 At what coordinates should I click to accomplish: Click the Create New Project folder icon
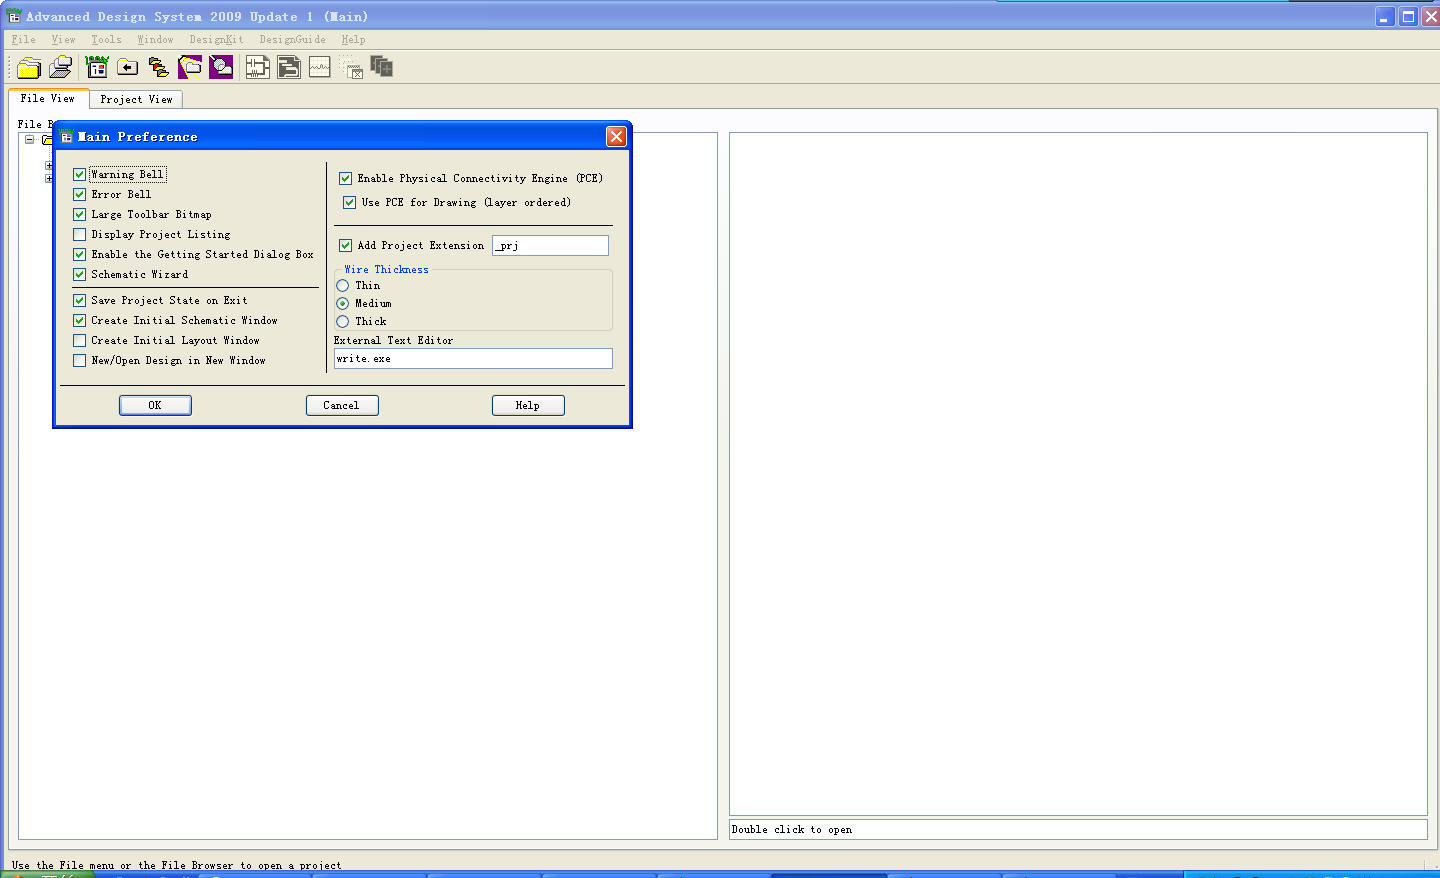29,67
